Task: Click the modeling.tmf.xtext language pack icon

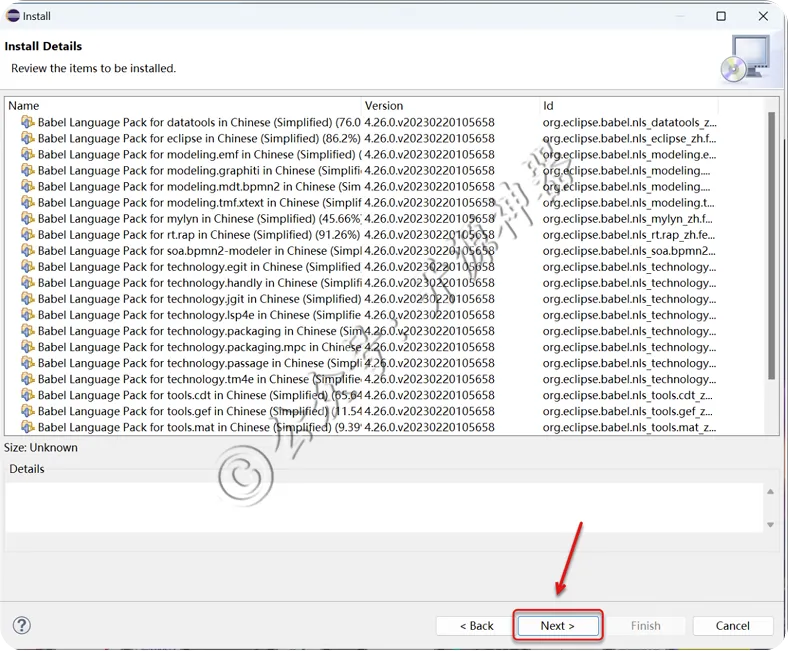Action: pos(28,203)
